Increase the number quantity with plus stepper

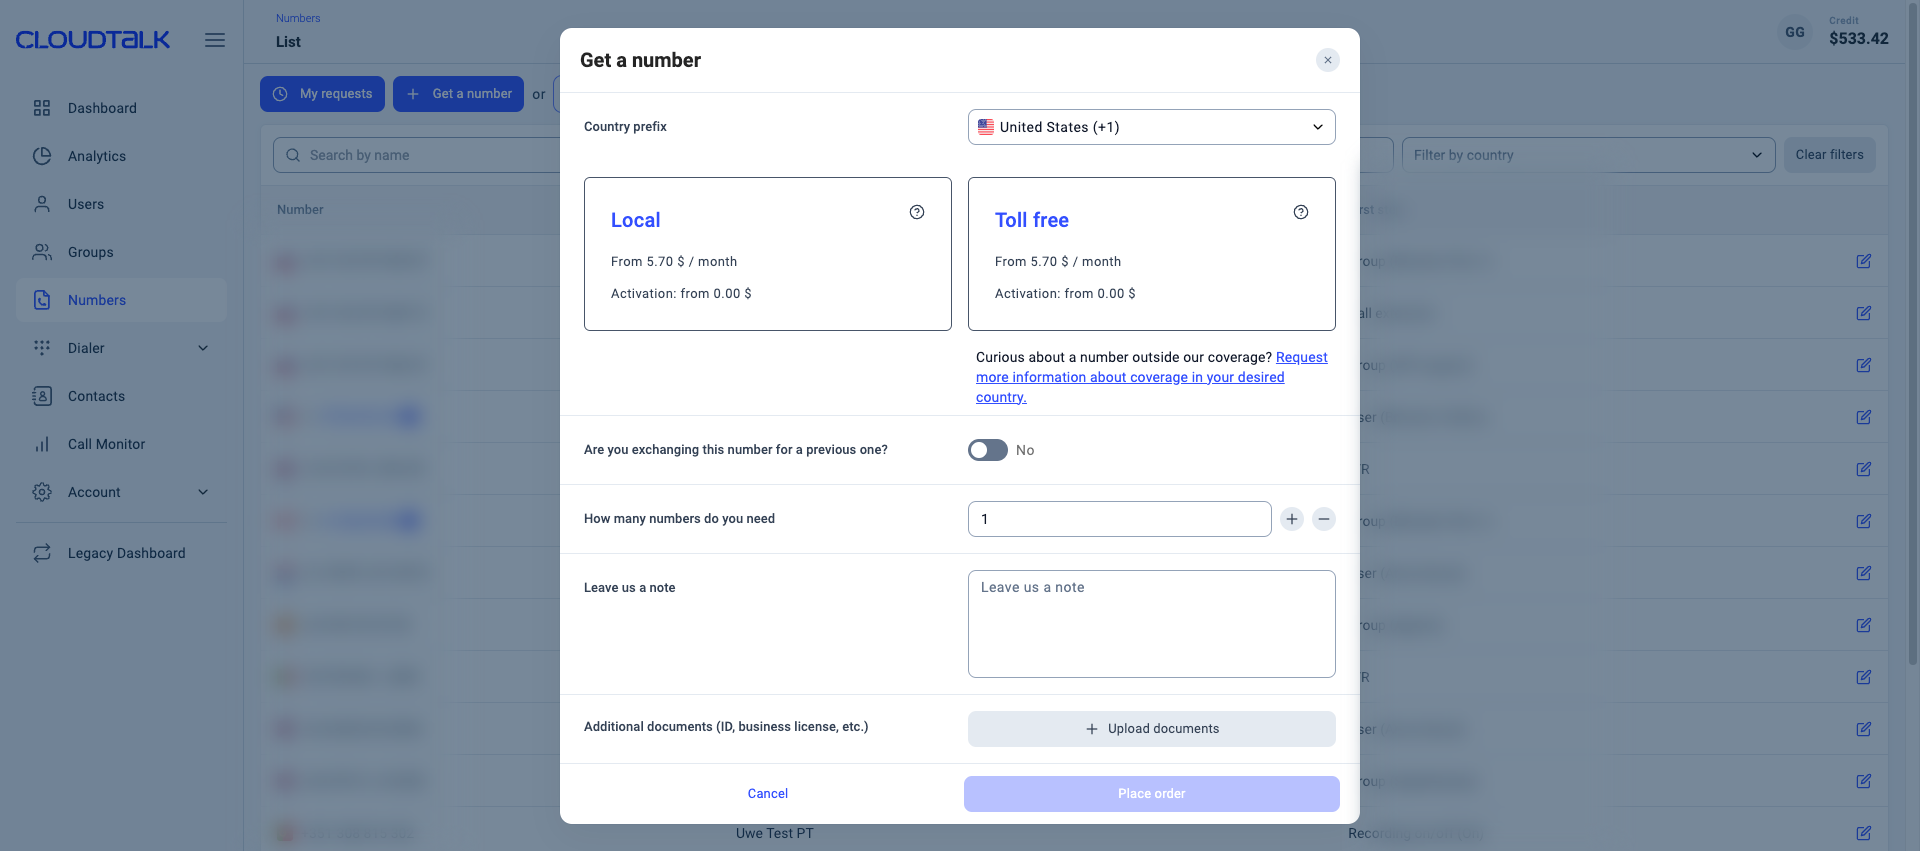(x=1291, y=519)
